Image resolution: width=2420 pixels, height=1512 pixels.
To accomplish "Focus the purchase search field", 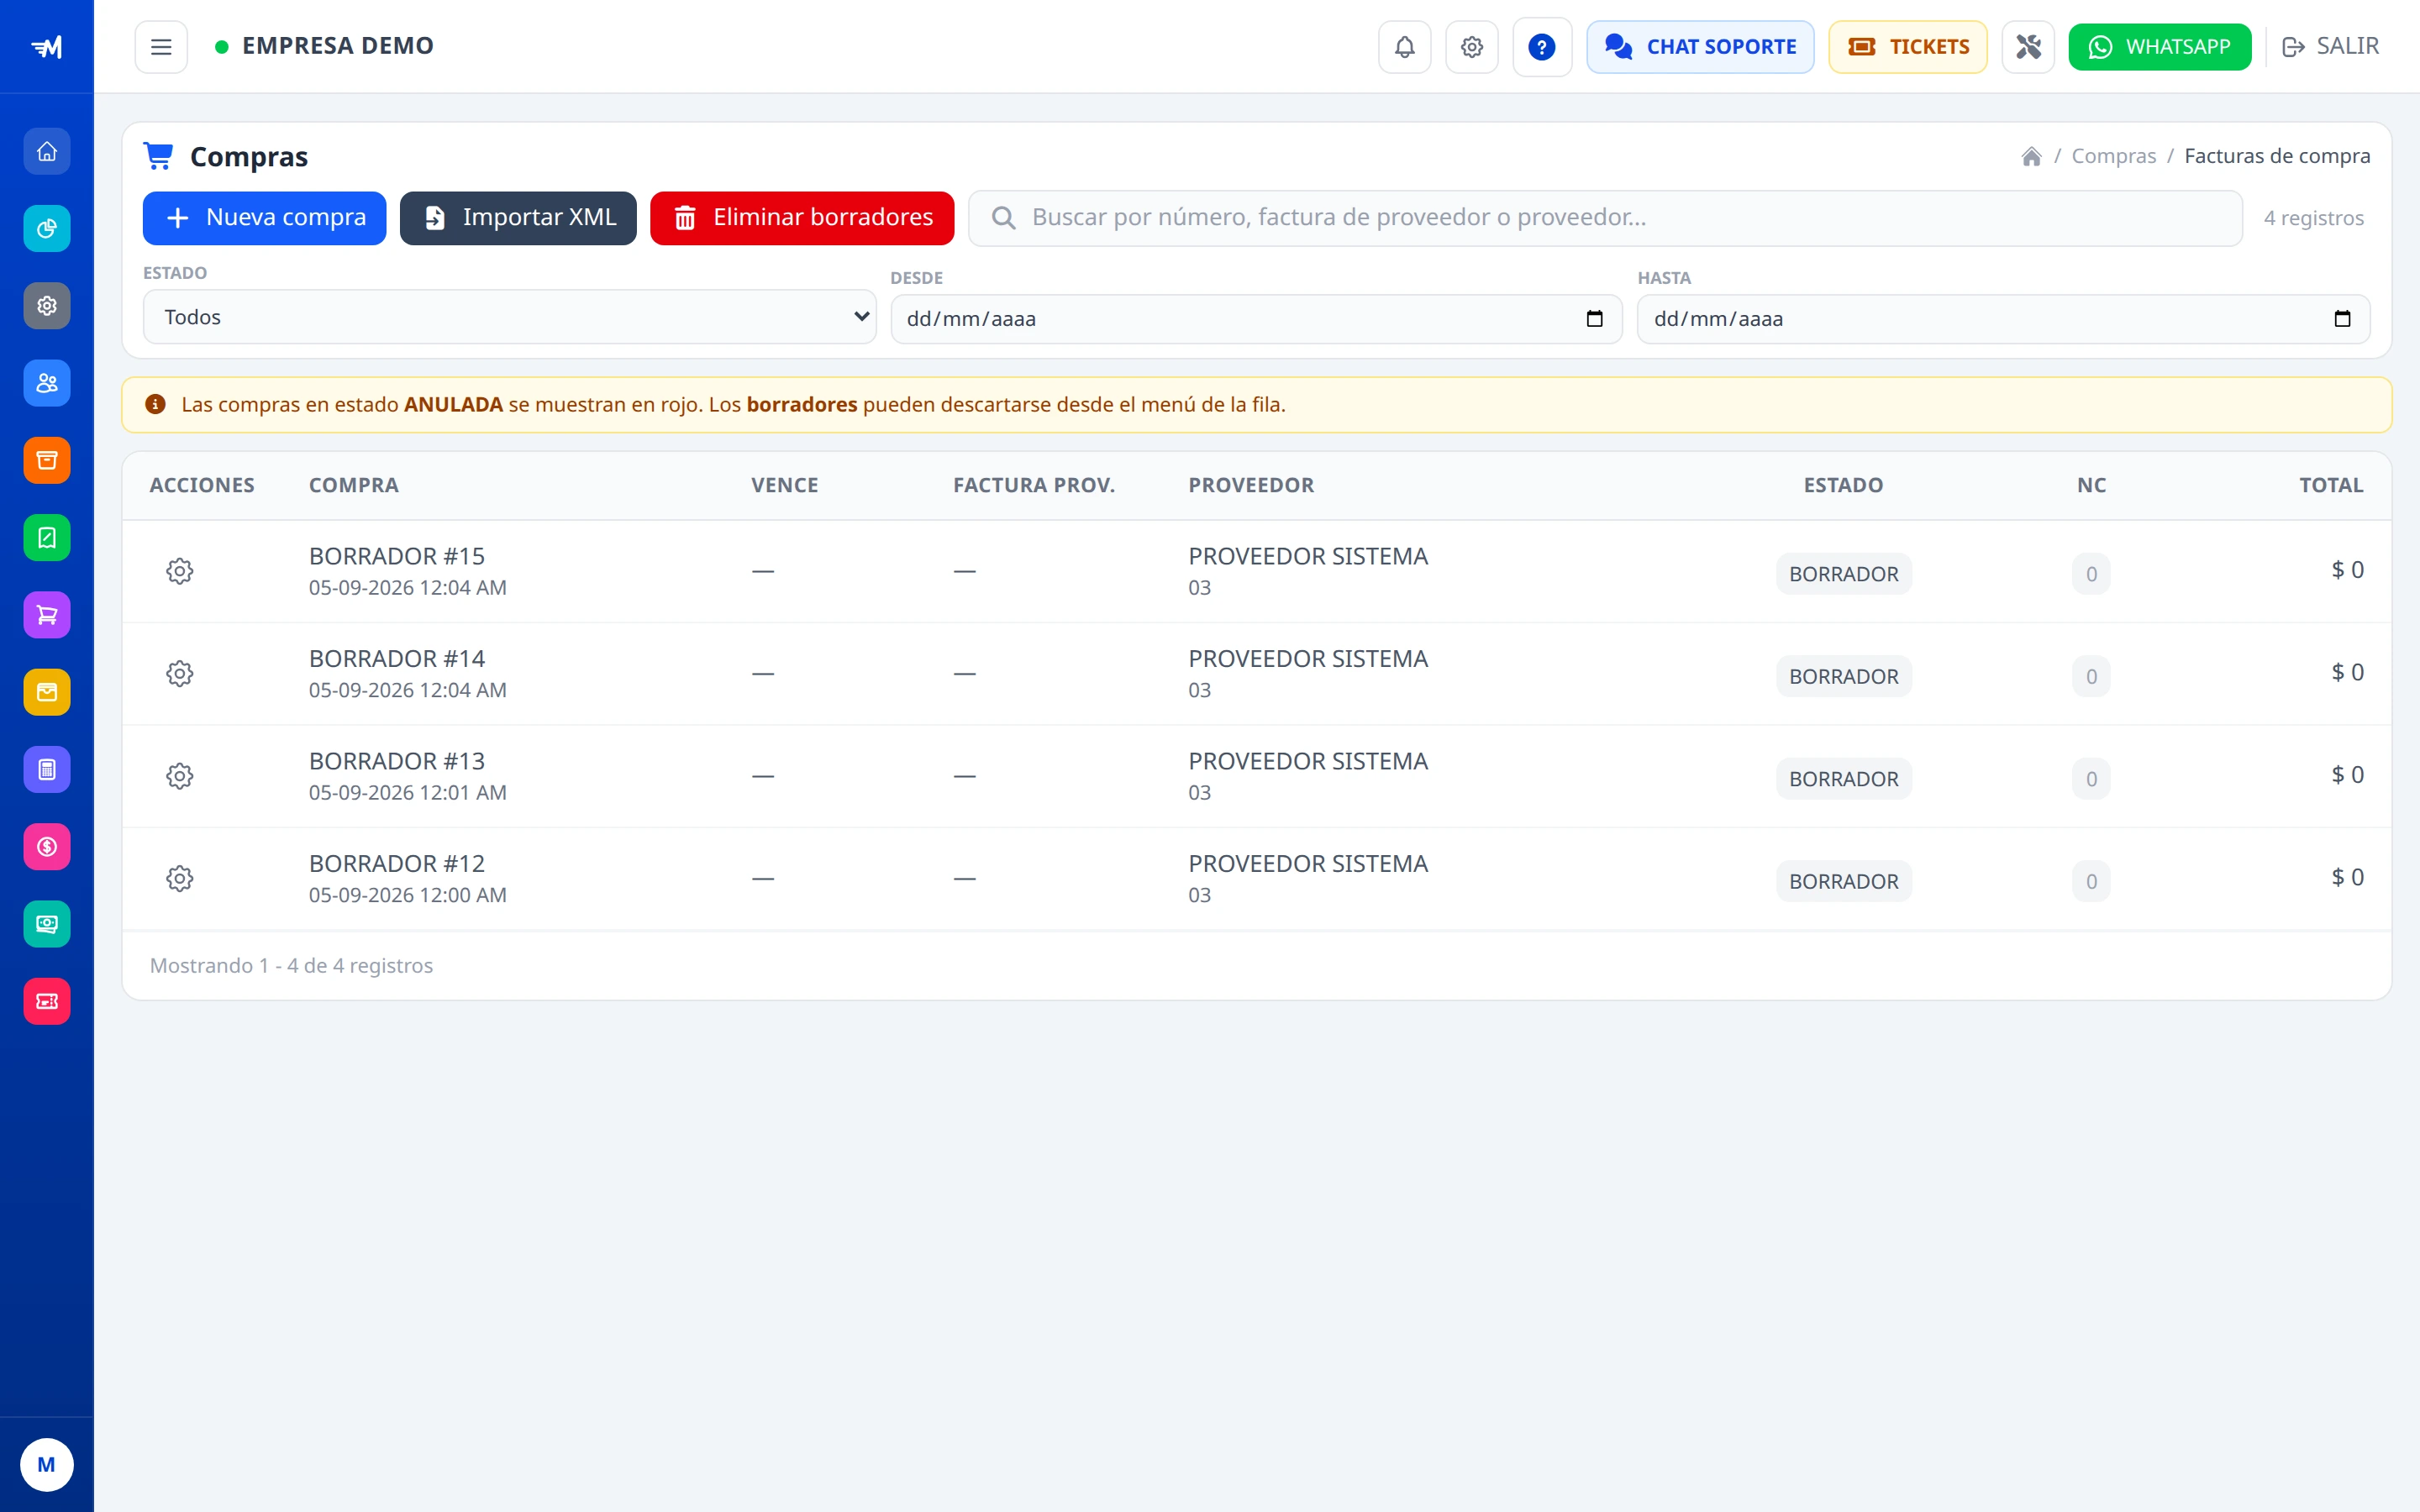I will (x=1605, y=218).
